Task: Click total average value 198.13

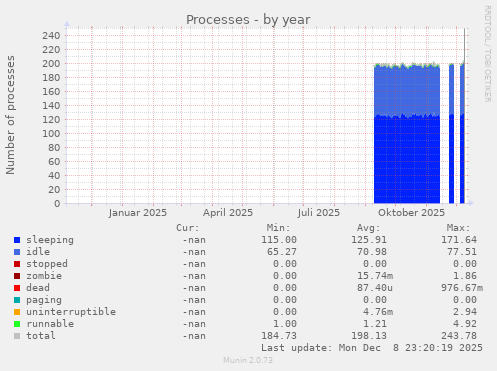Action: (369, 336)
